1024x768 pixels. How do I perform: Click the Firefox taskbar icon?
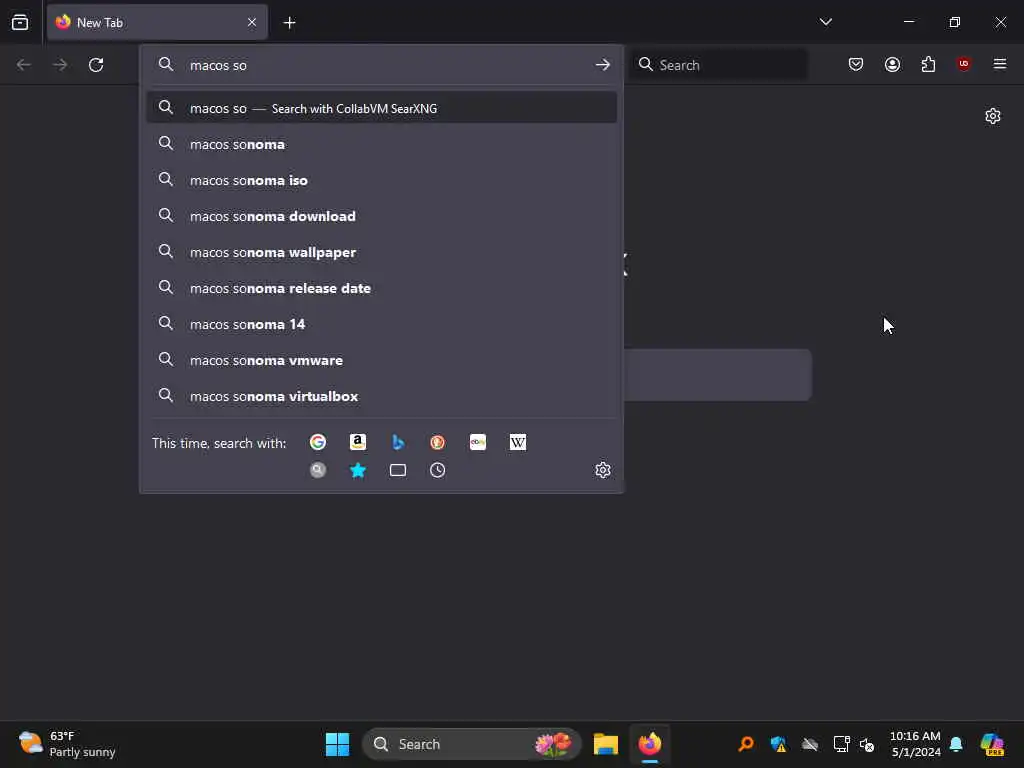click(x=650, y=744)
